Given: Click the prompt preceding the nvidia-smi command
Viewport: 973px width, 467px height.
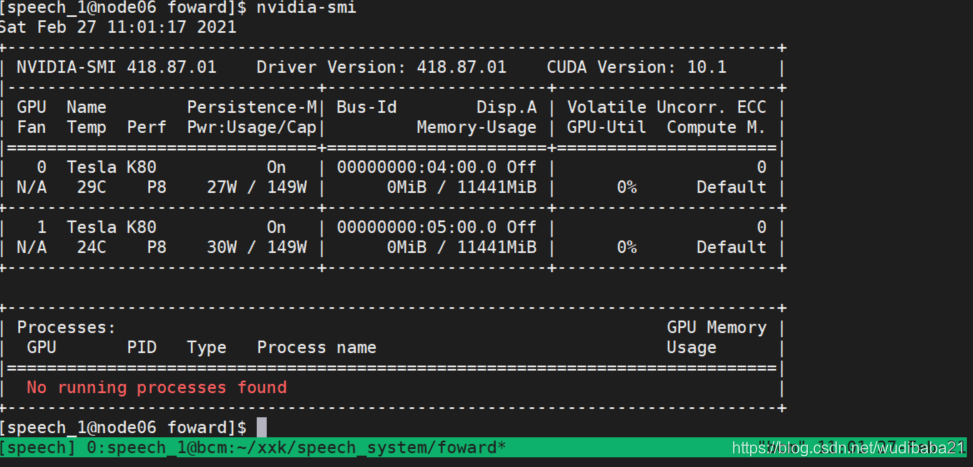Looking at the screenshot, I should click(123, 8).
